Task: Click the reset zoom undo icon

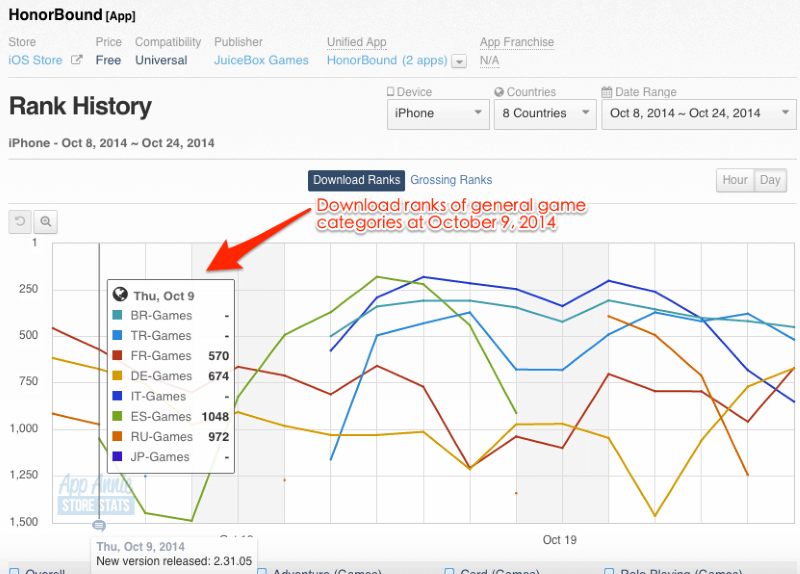Action: click(20, 221)
